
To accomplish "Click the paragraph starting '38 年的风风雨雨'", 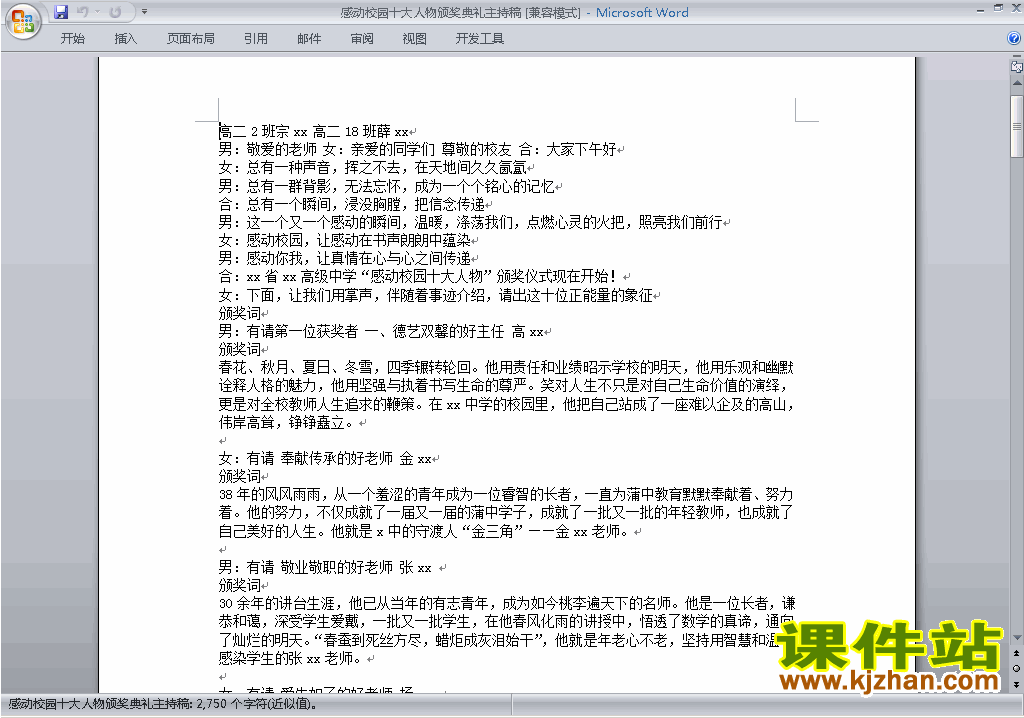I will [x=506, y=513].
